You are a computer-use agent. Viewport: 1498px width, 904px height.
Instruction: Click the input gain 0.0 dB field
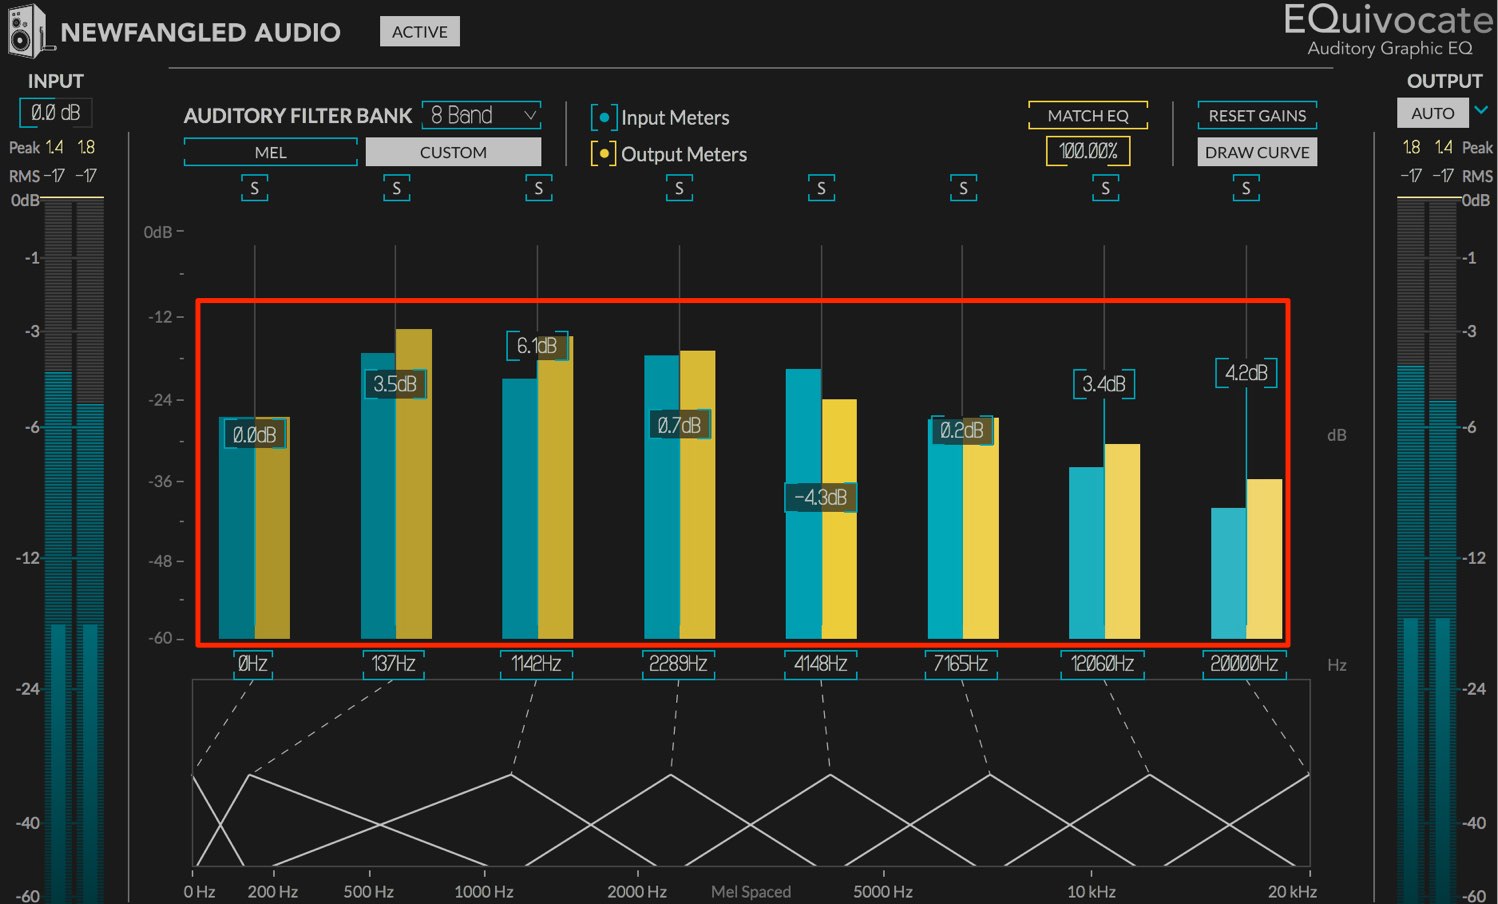[56, 113]
